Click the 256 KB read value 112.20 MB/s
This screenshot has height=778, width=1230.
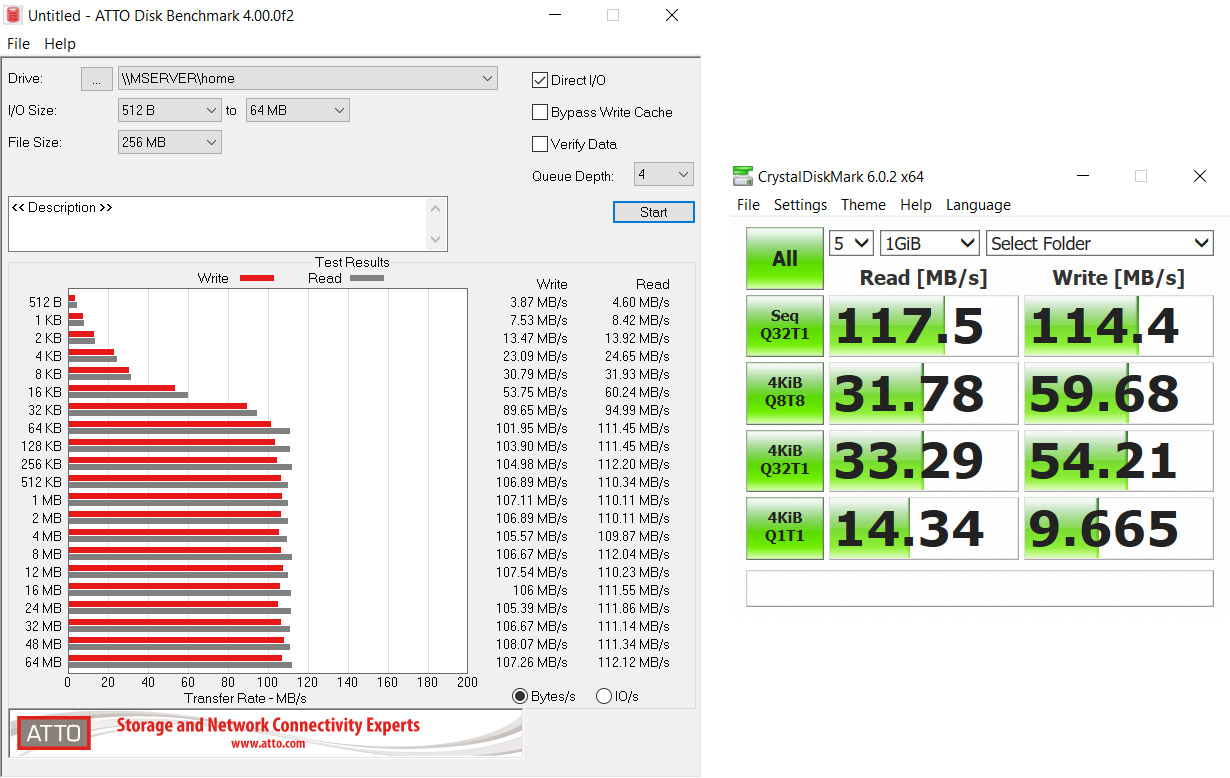(x=634, y=464)
